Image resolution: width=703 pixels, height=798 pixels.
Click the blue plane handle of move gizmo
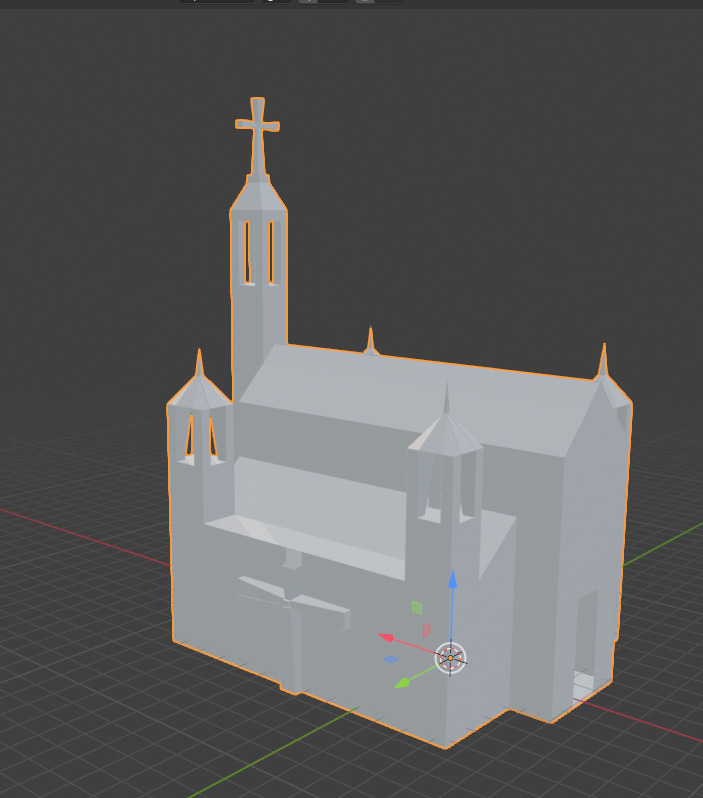pyautogui.click(x=390, y=659)
